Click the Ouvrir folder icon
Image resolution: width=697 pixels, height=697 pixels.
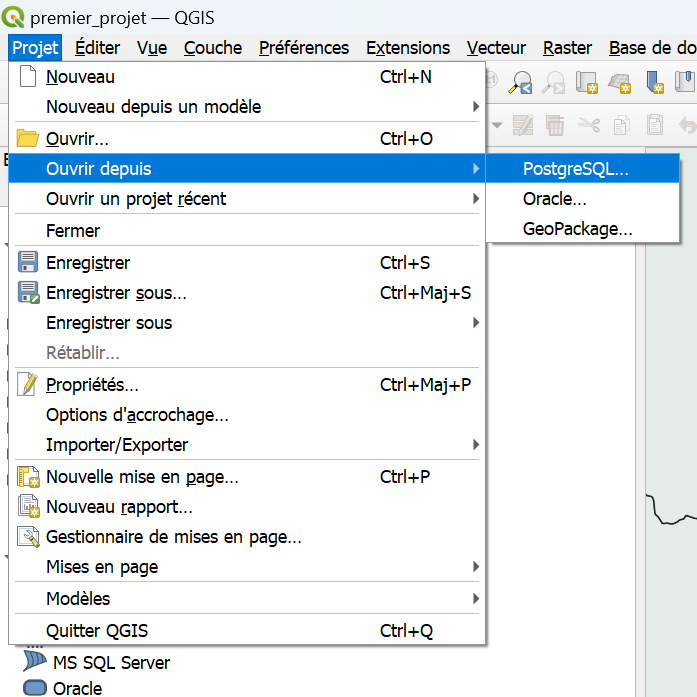[x=28, y=138]
